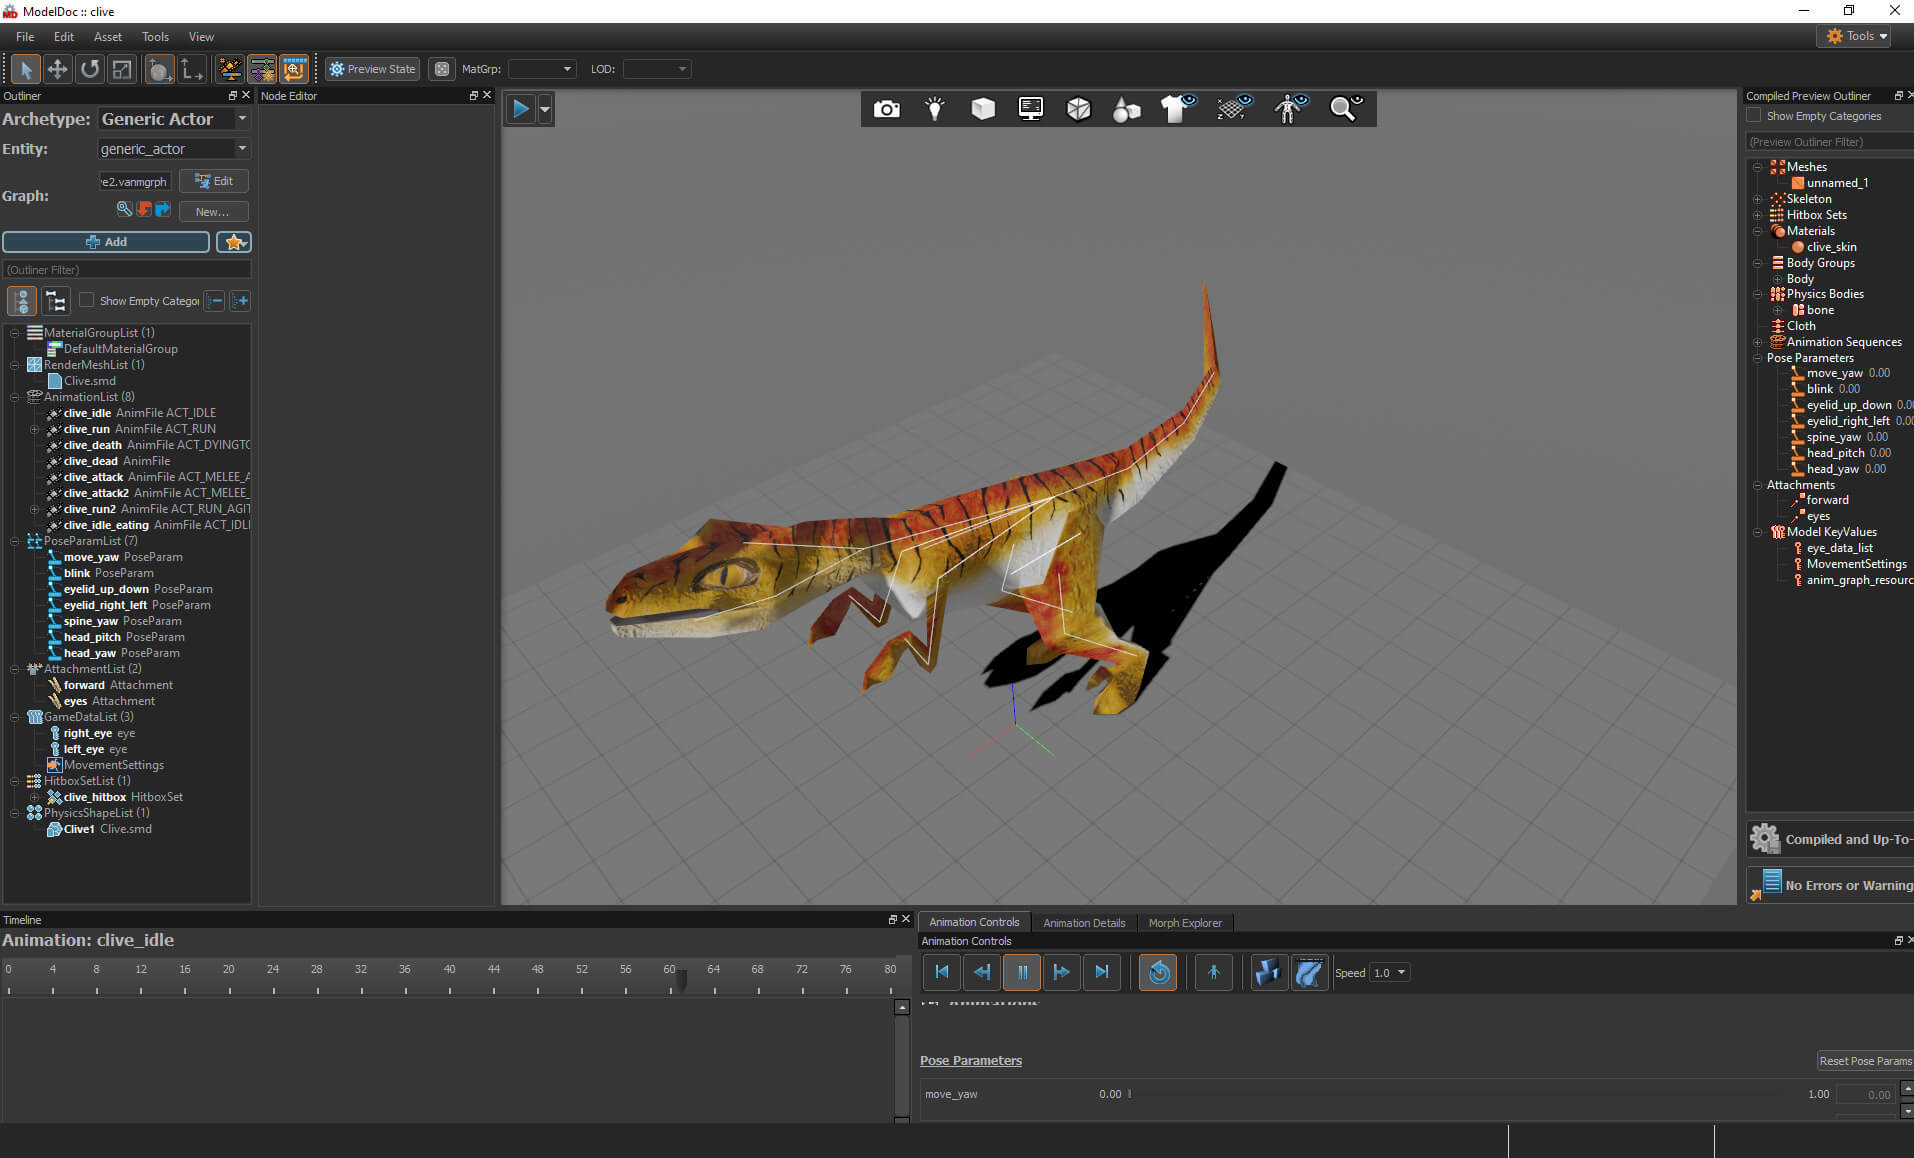Enable Show Empty Categories in Outliner
The width and height of the screenshot is (1914, 1158).
(x=87, y=300)
